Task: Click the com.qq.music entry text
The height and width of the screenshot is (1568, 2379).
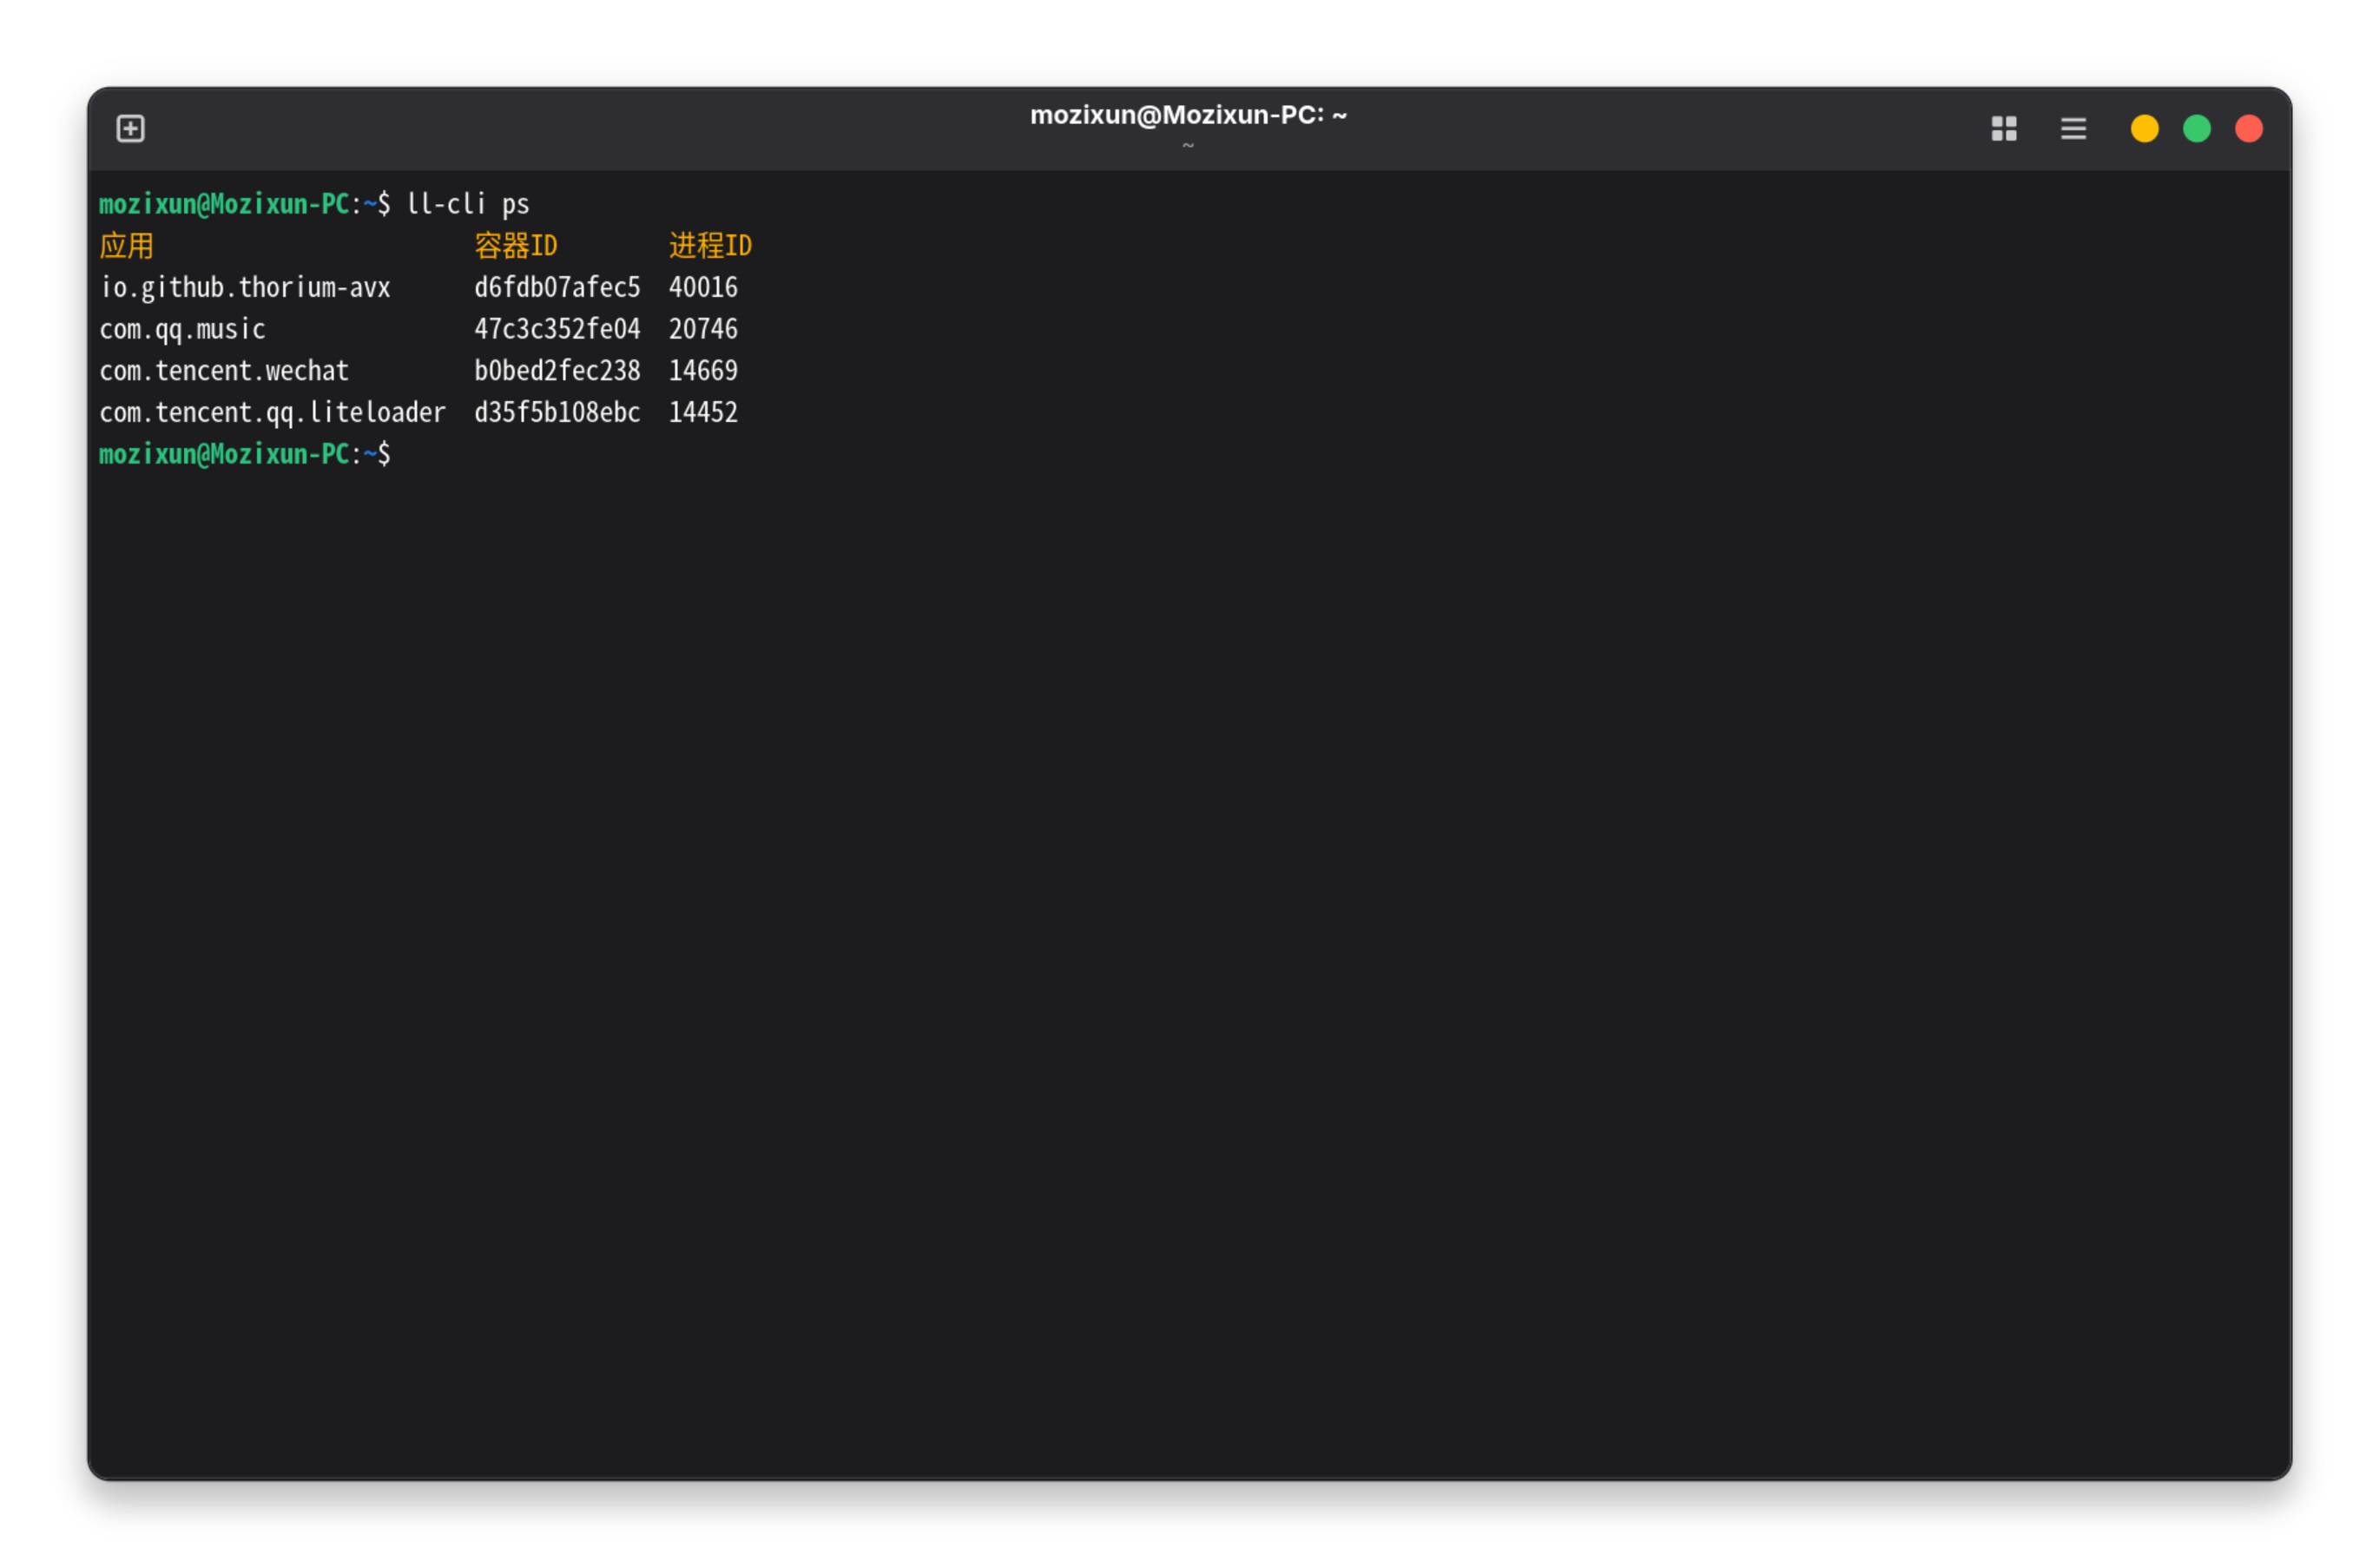Action: tap(182, 330)
